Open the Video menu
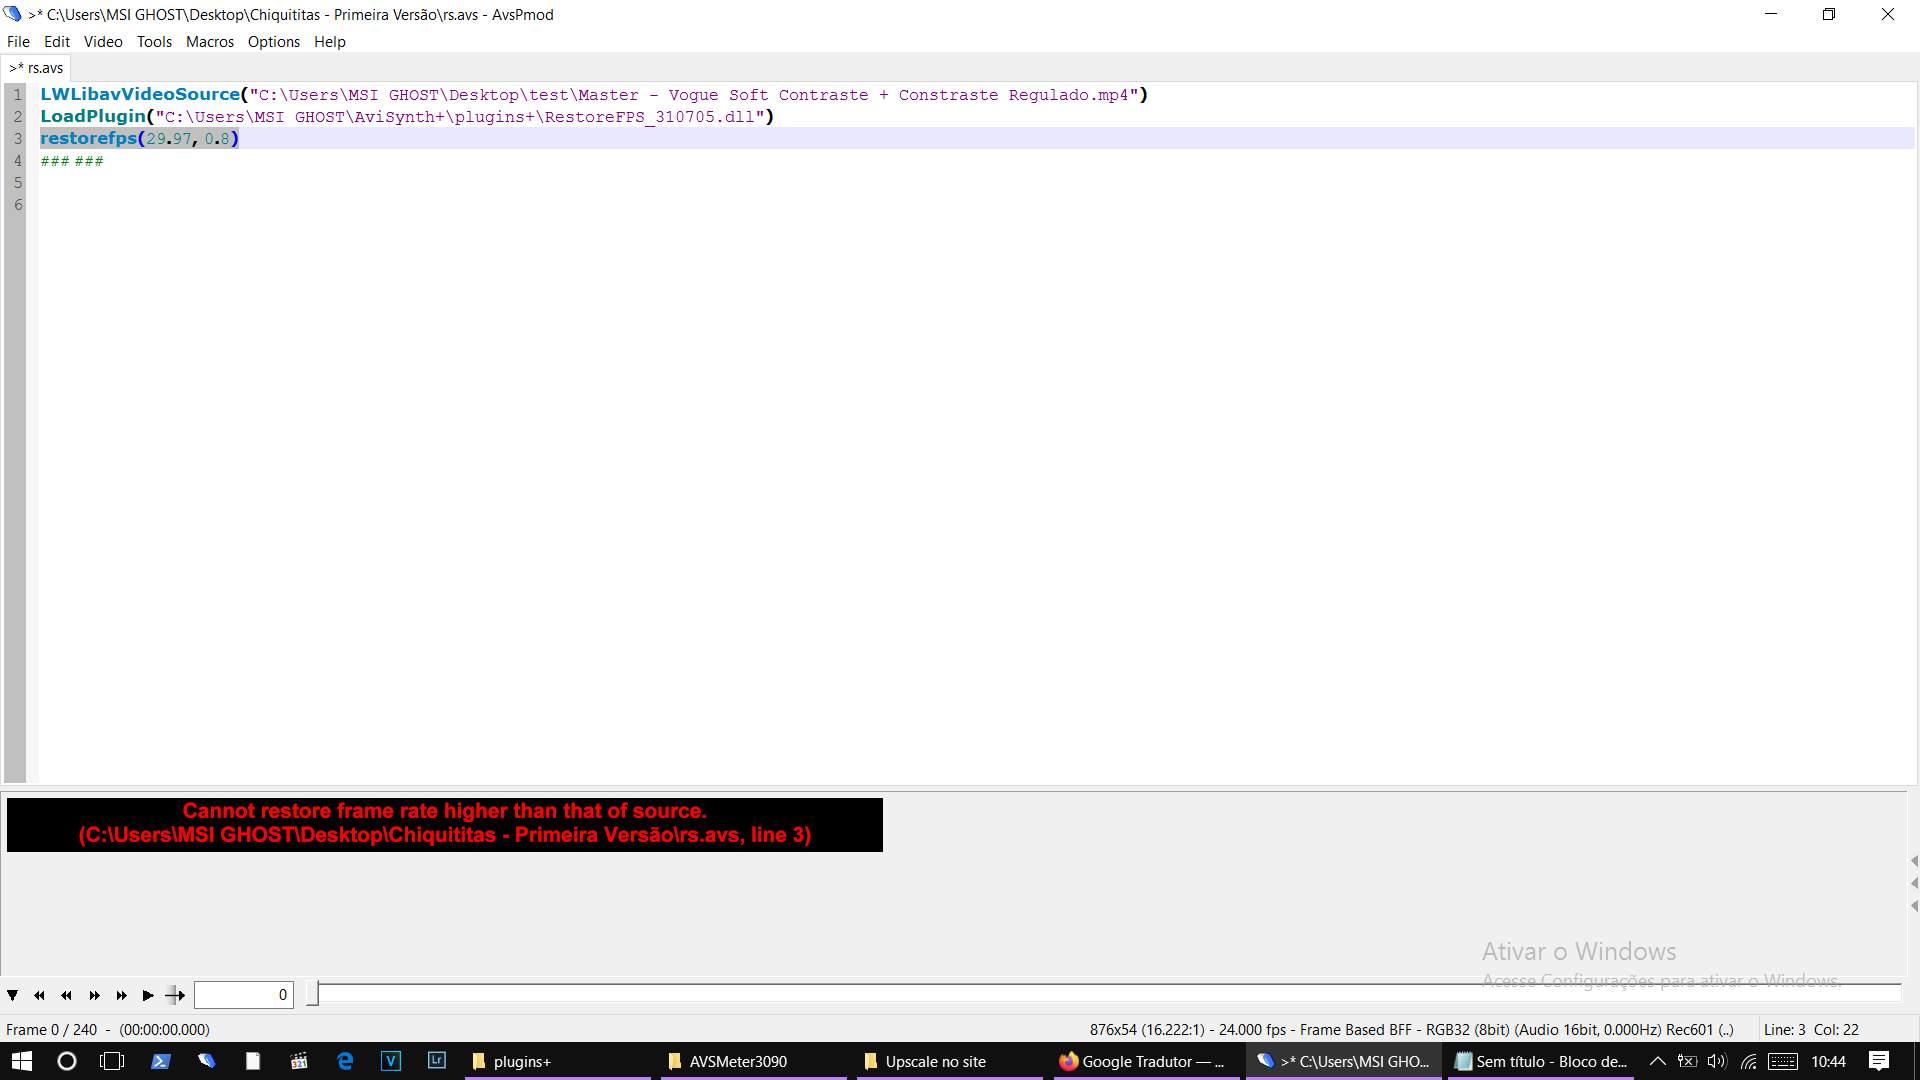Viewport: 1920px width, 1080px height. coord(103,42)
